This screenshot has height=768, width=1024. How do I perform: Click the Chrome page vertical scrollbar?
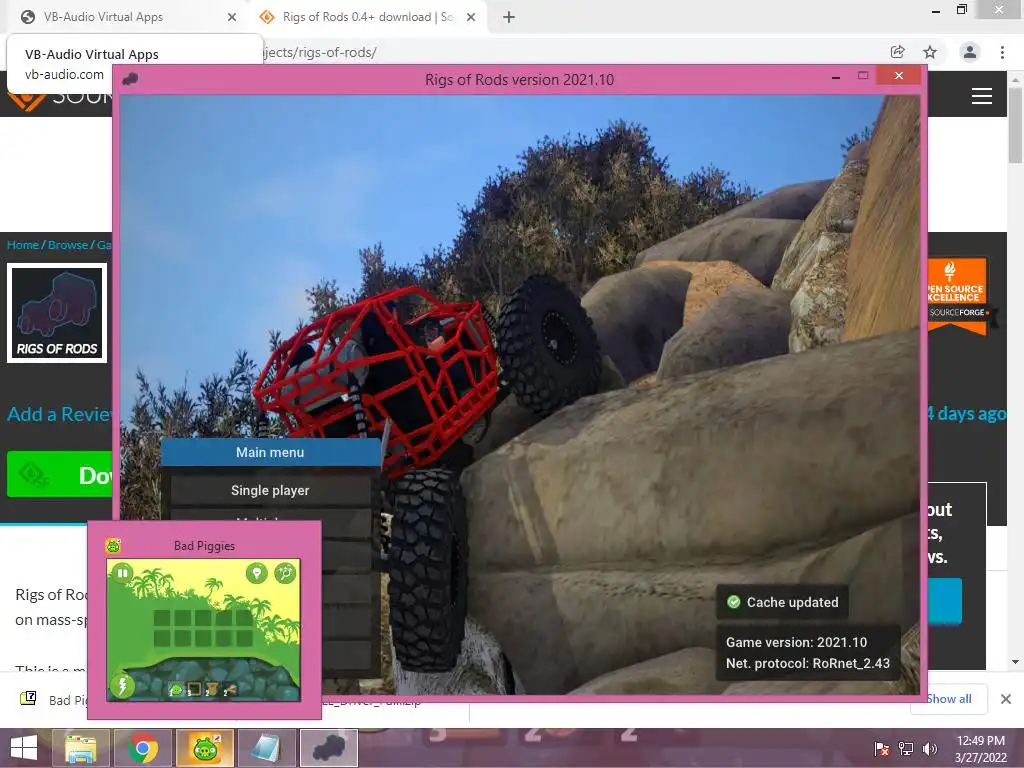click(x=1015, y=124)
